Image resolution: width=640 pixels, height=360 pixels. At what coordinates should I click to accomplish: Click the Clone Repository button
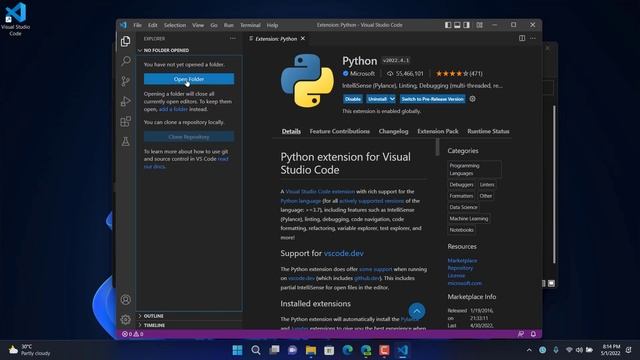[189, 137]
